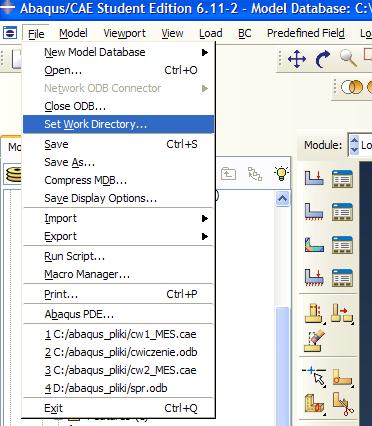This screenshot has height=426, width=372.
Task: Click the folder up icon
Action: [228, 174]
